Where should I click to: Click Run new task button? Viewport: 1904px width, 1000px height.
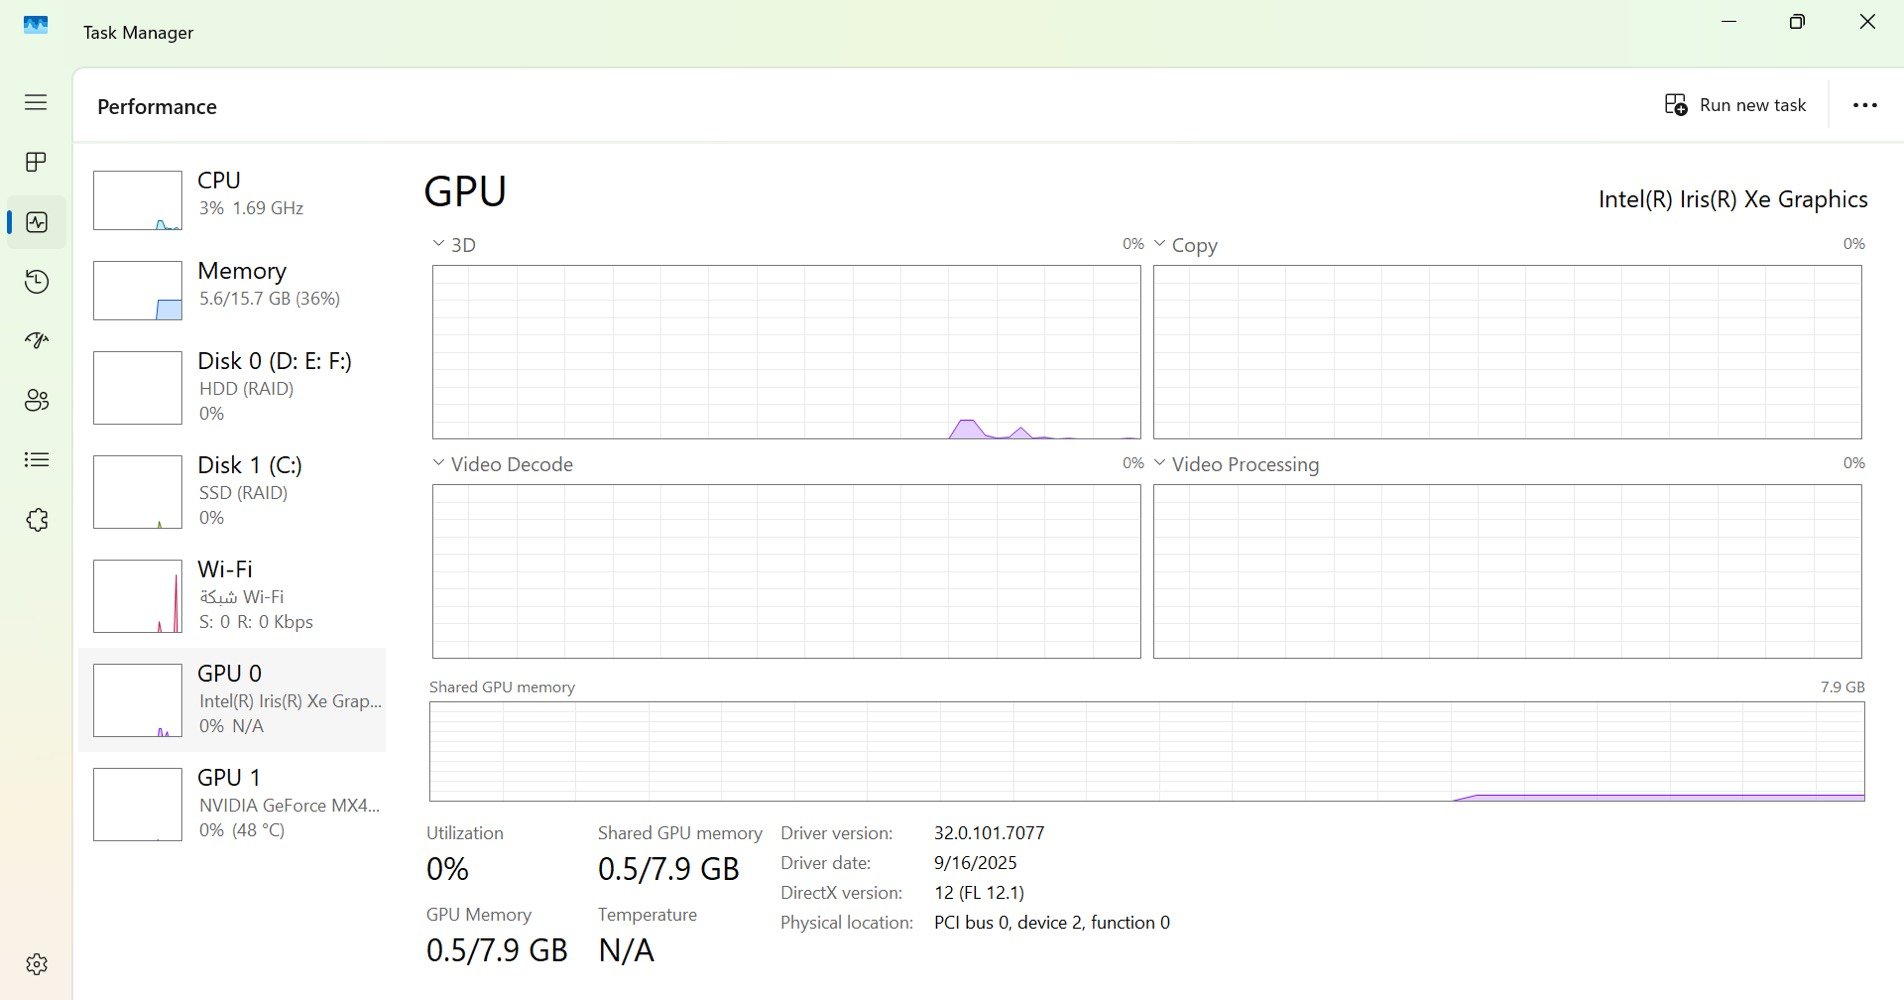(1735, 105)
